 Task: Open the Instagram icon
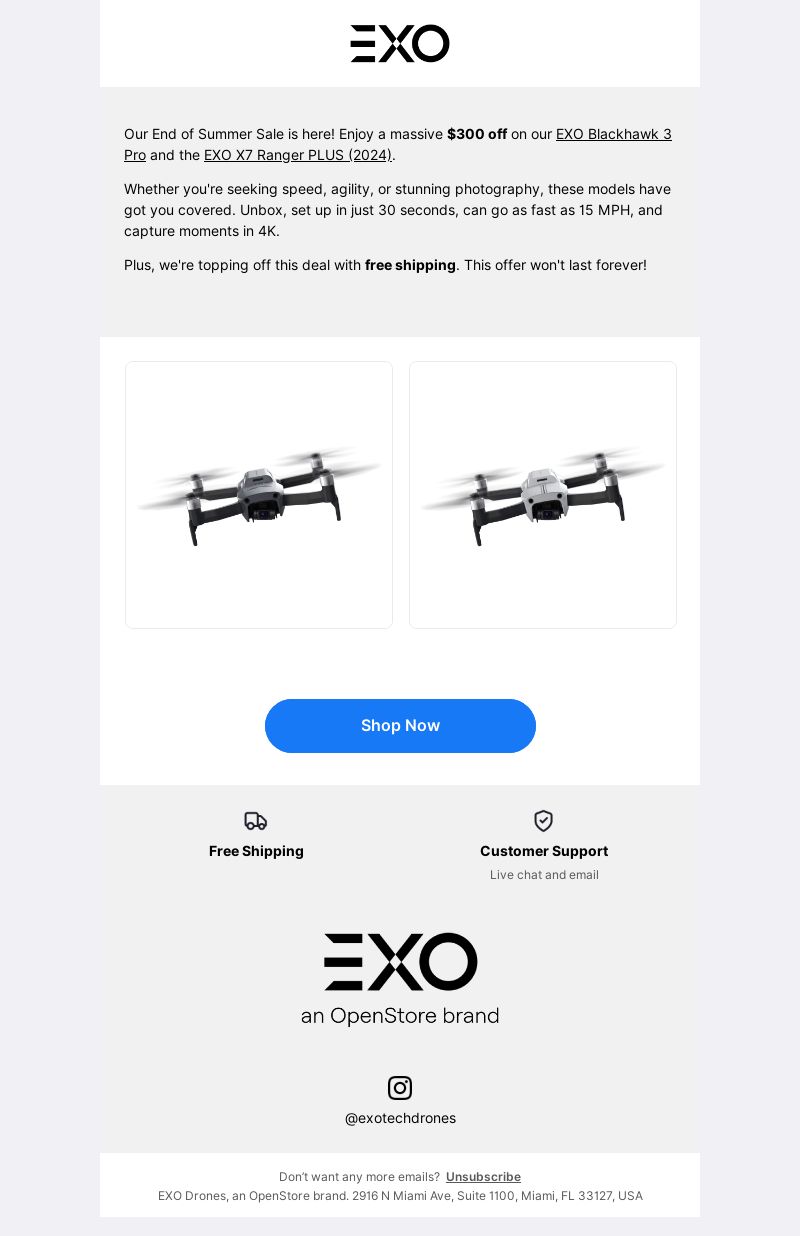(x=400, y=1088)
